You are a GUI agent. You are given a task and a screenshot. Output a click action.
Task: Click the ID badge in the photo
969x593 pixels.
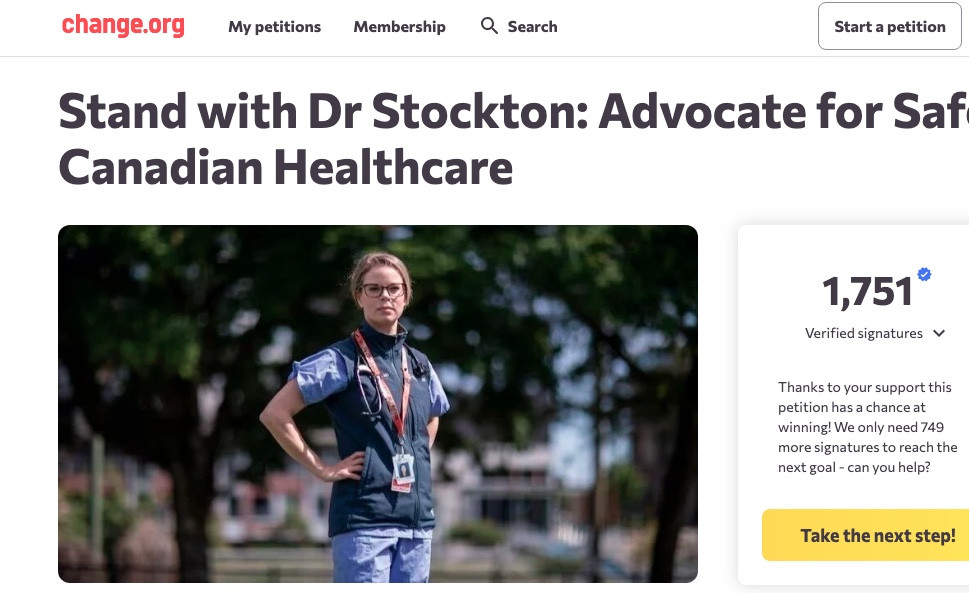(403, 471)
